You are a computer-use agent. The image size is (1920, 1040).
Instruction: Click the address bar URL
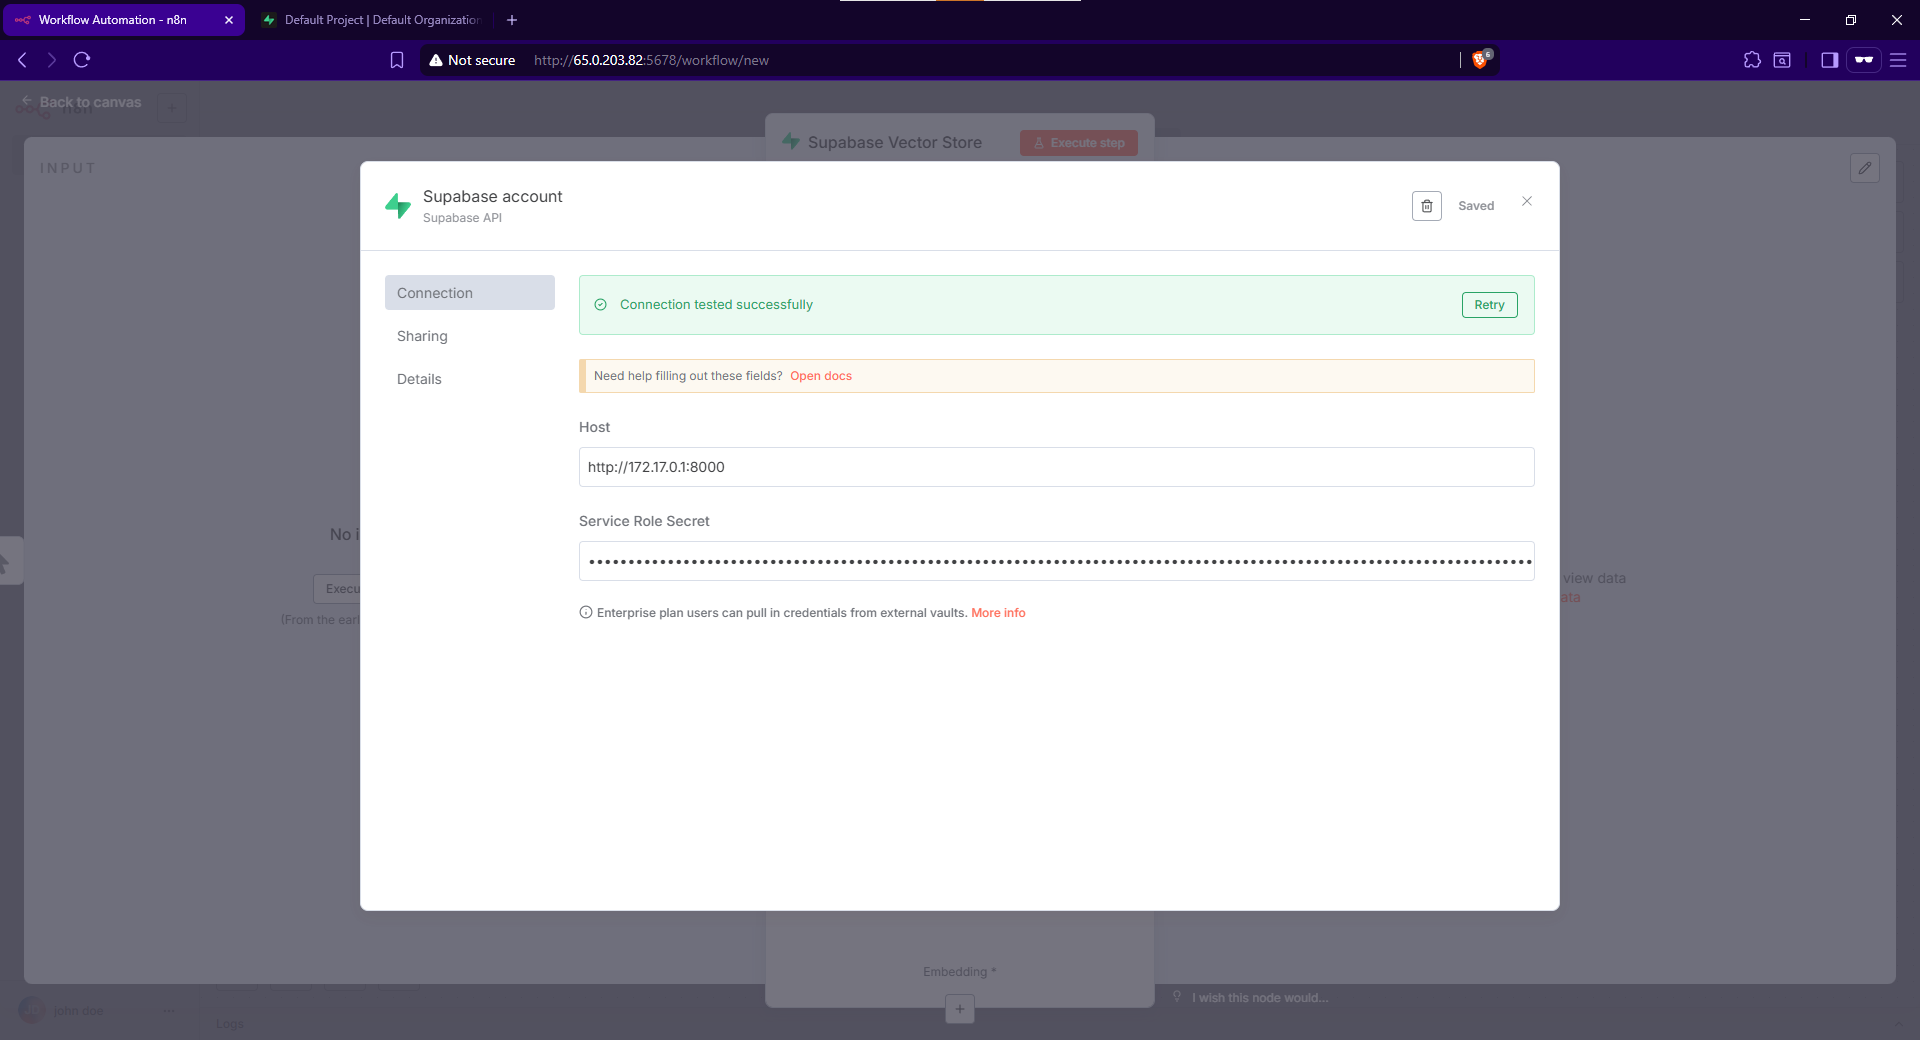coord(651,60)
